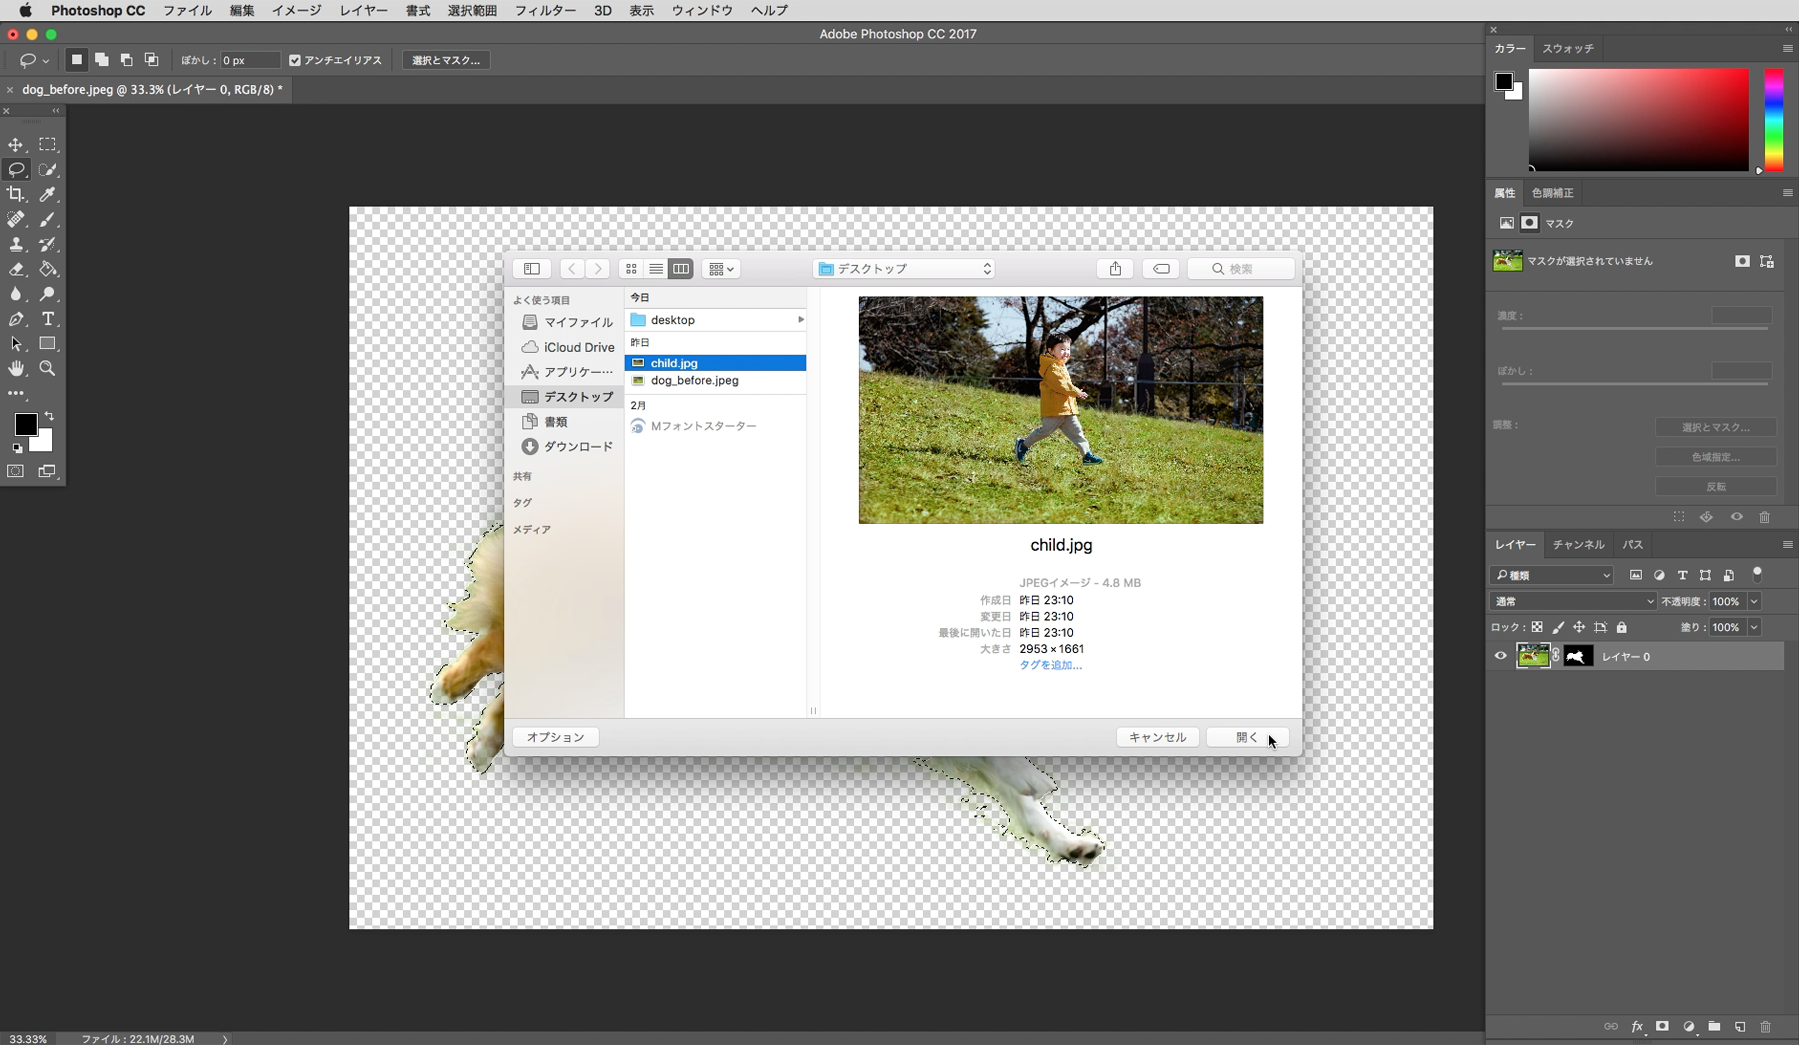The image size is (1799, 1045).
Task: Select the Pen tool
Action: 16,319
